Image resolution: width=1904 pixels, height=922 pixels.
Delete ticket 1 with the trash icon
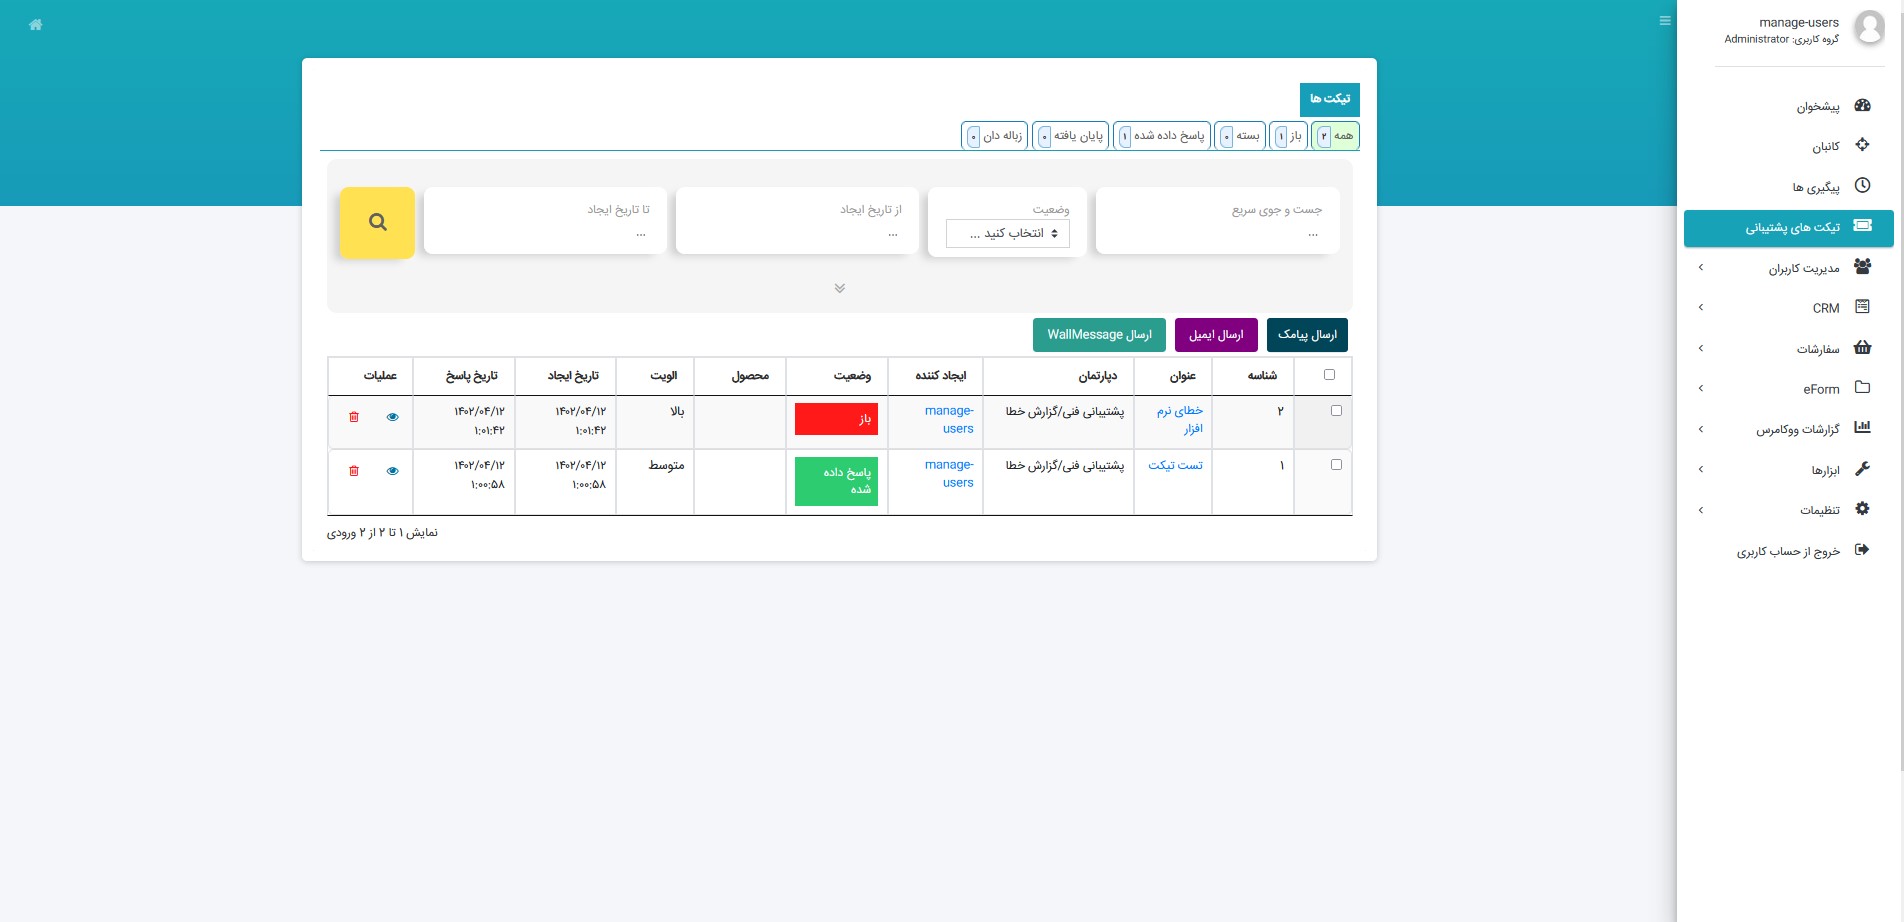354,471
